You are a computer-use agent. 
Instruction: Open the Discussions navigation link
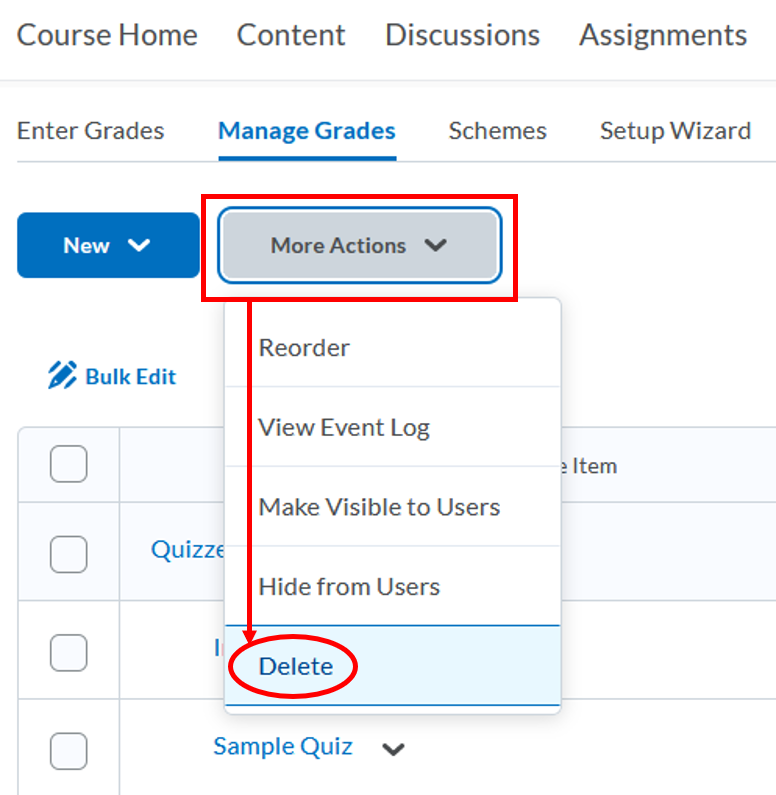[462, 35]
